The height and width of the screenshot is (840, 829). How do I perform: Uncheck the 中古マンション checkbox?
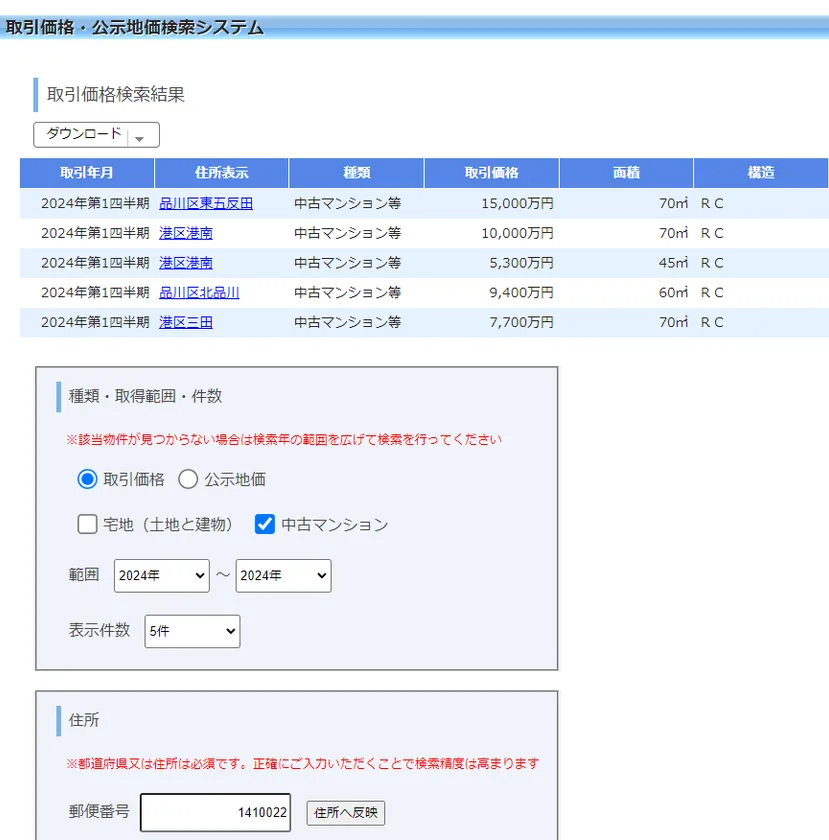(x=264, y=524)
